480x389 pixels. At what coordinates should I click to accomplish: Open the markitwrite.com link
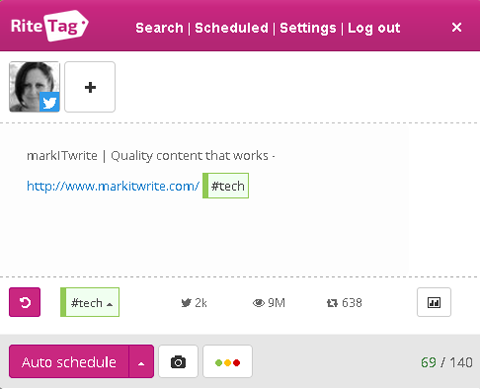113,186
